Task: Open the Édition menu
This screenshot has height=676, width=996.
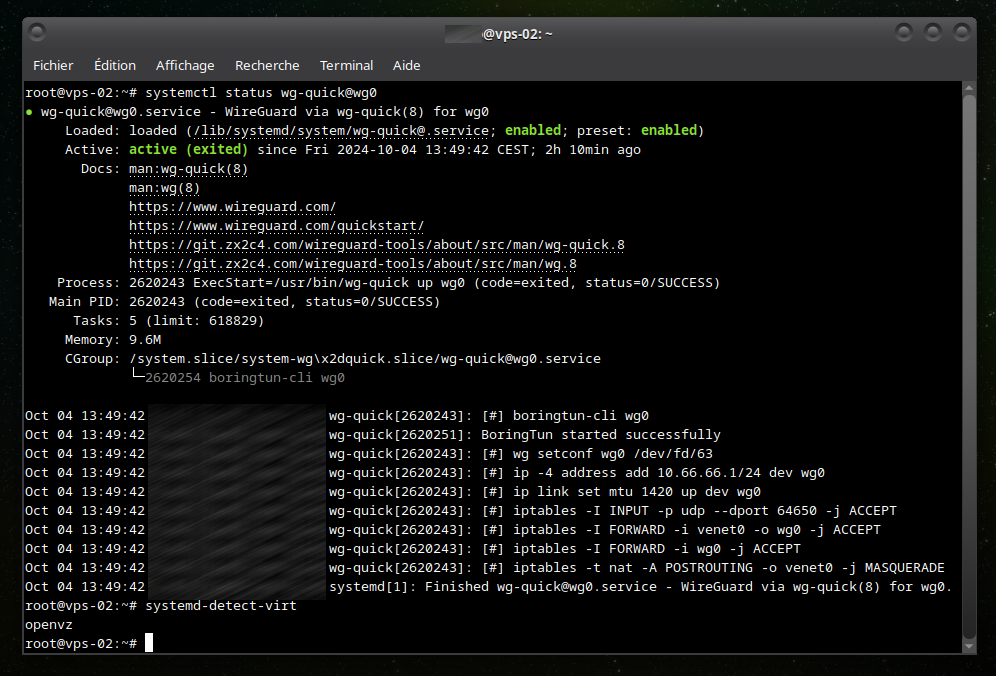Action: (115, 65)
